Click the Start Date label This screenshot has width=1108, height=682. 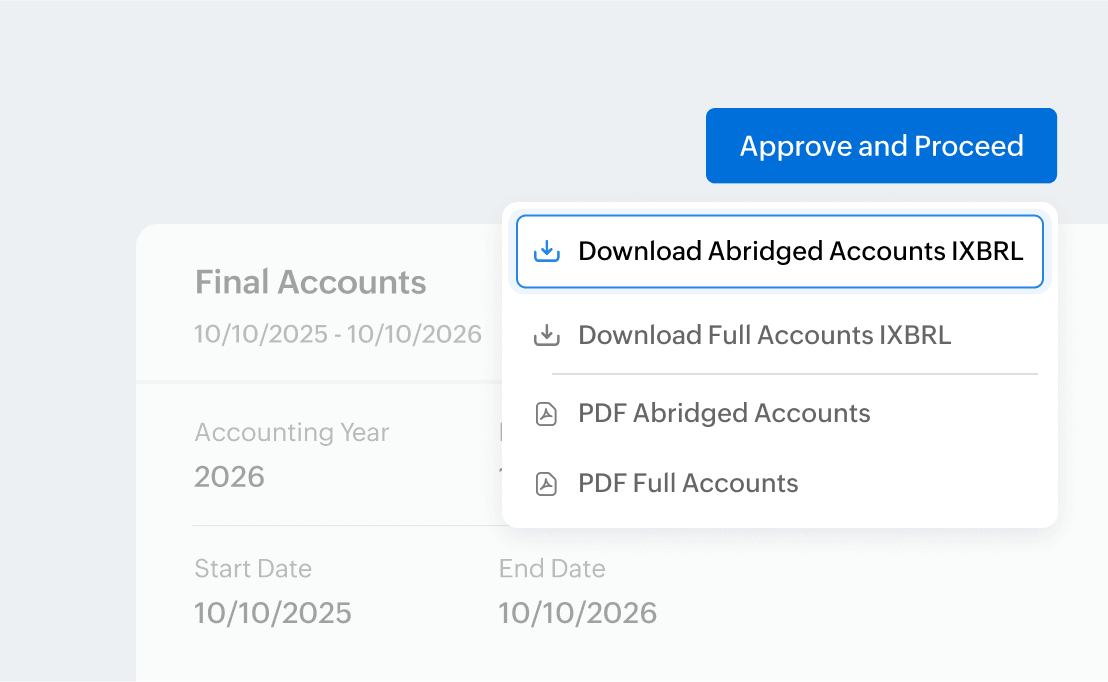pos(253,569)
